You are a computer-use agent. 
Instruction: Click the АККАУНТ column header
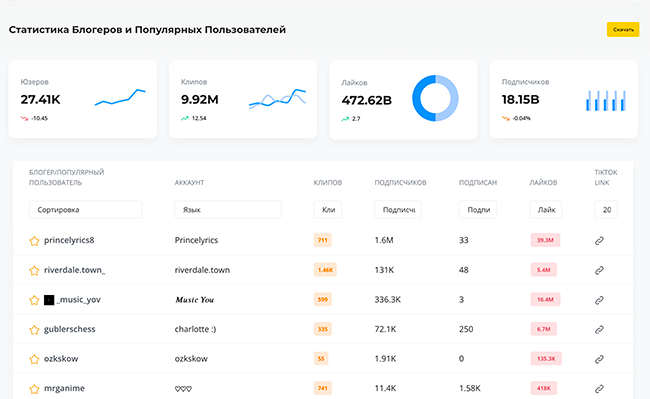tap(189, 183)
